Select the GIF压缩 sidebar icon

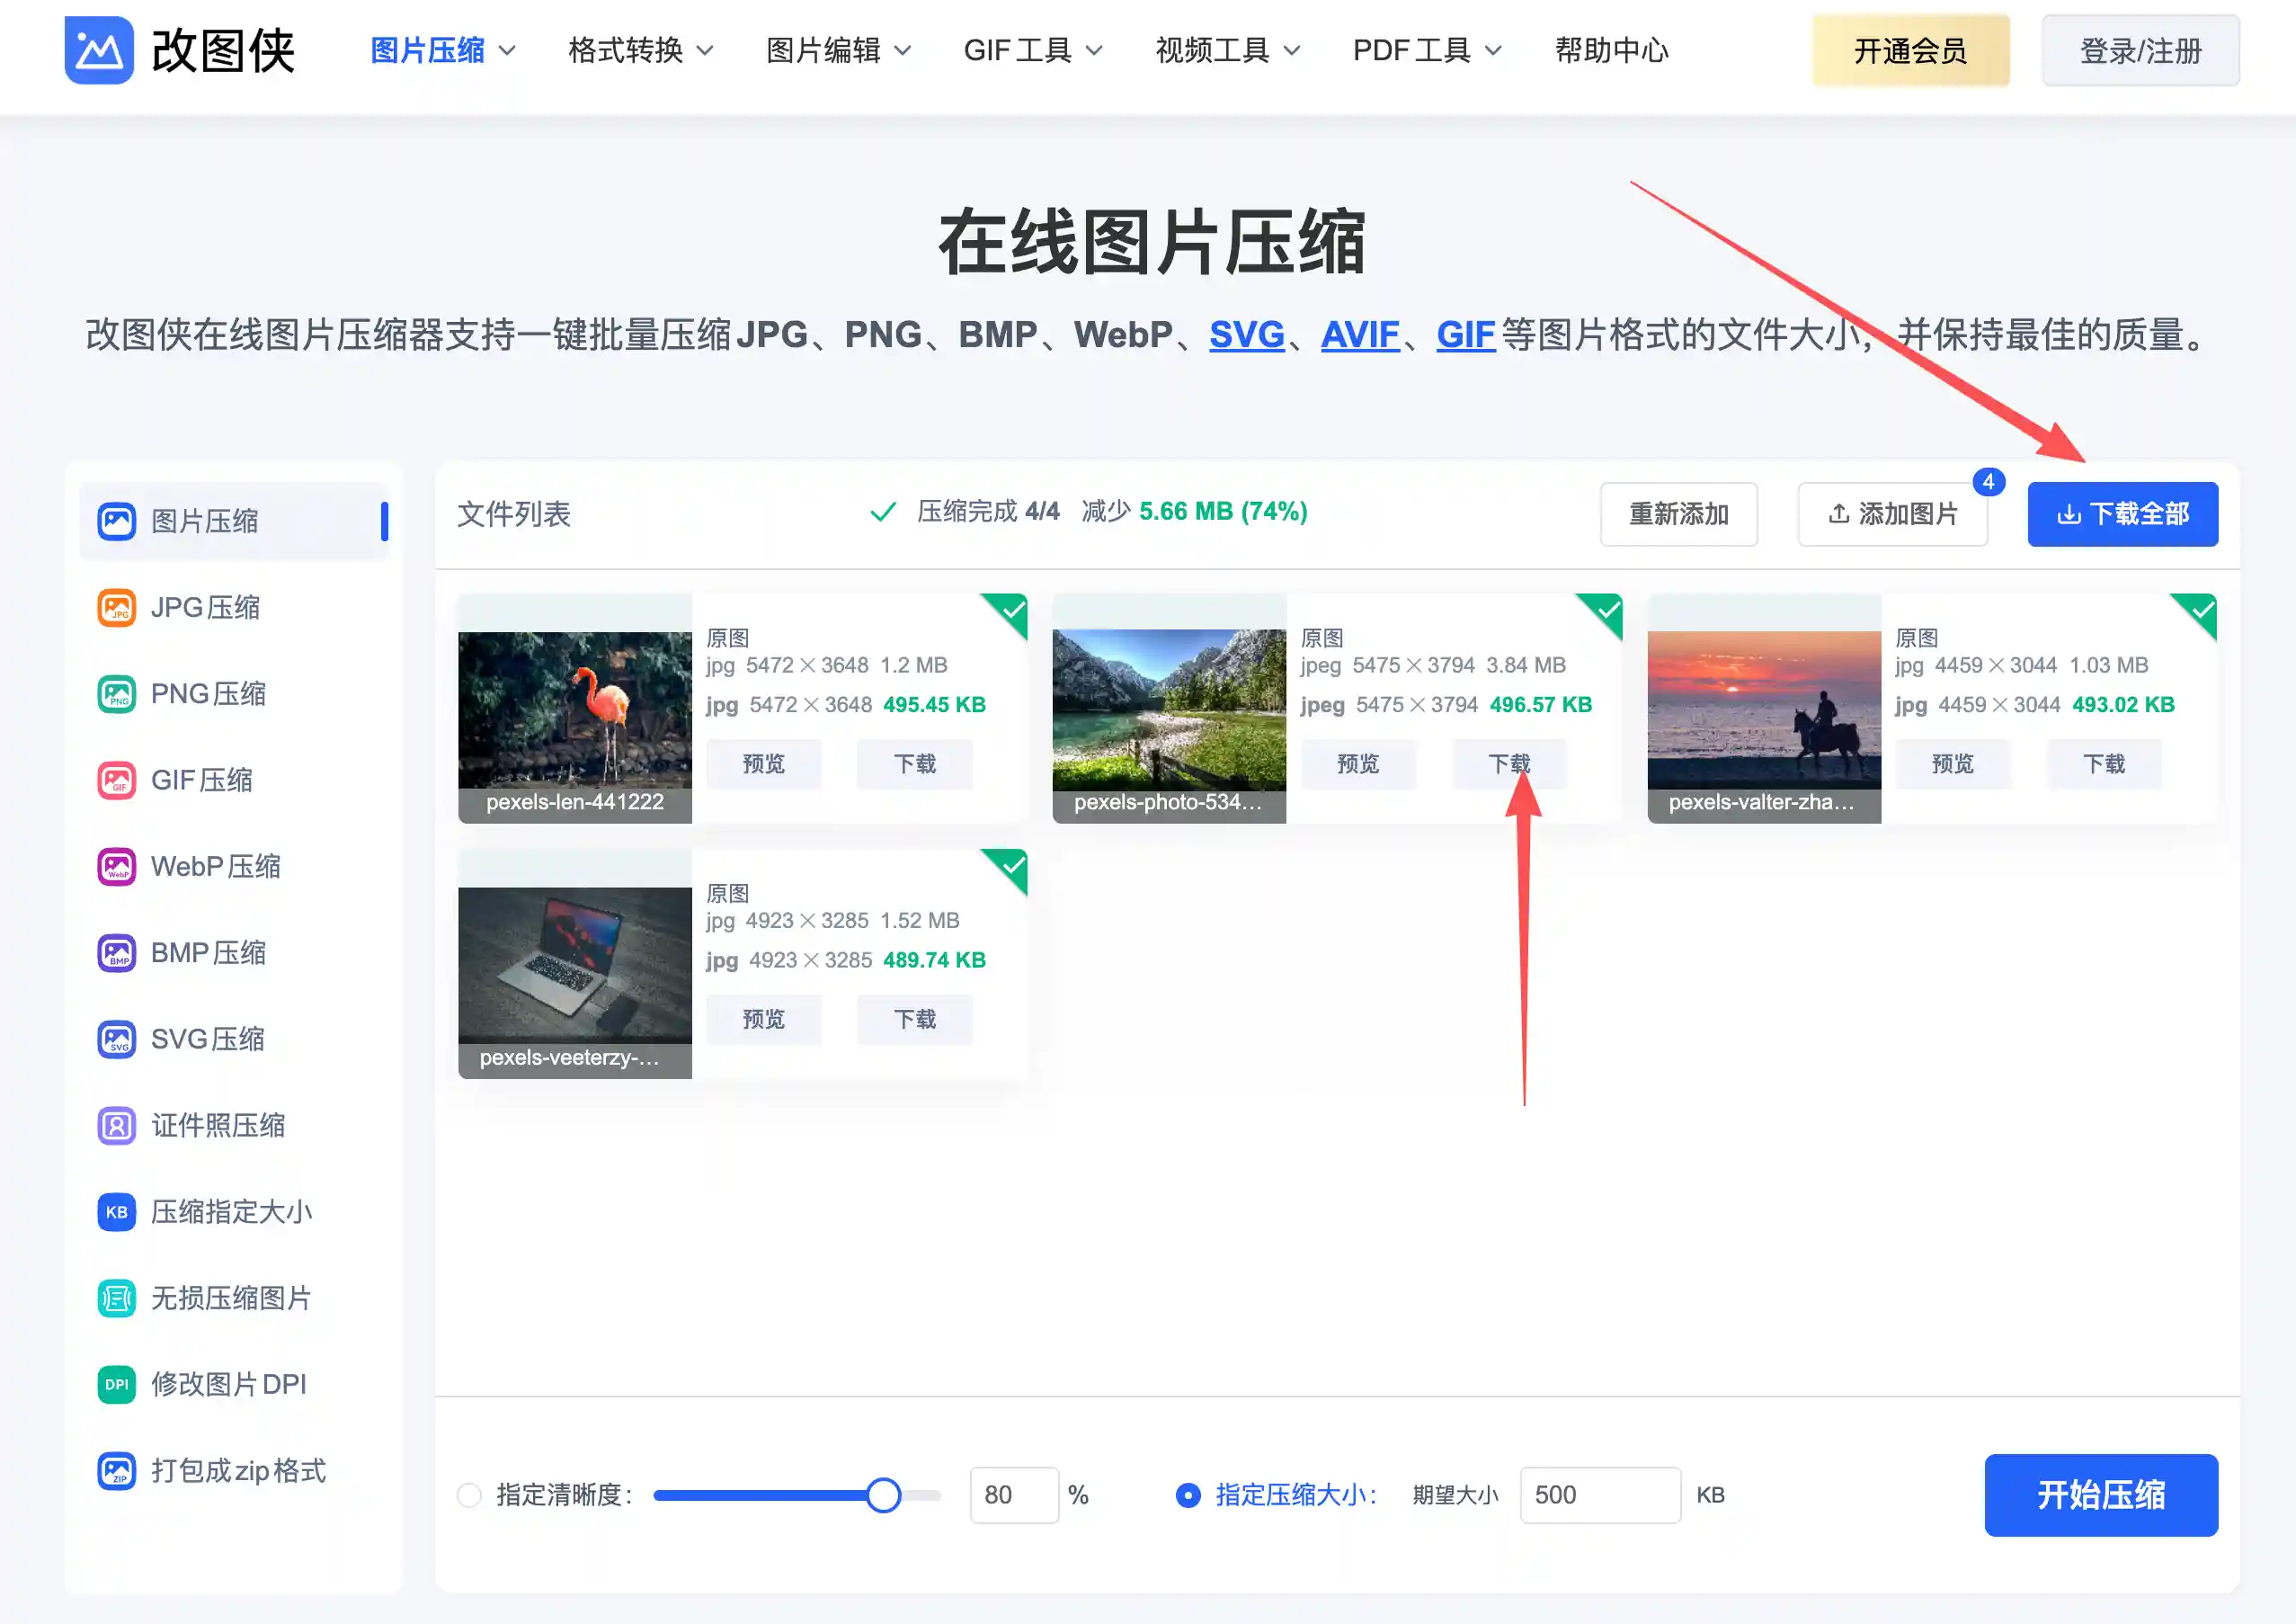coord(201,780)
